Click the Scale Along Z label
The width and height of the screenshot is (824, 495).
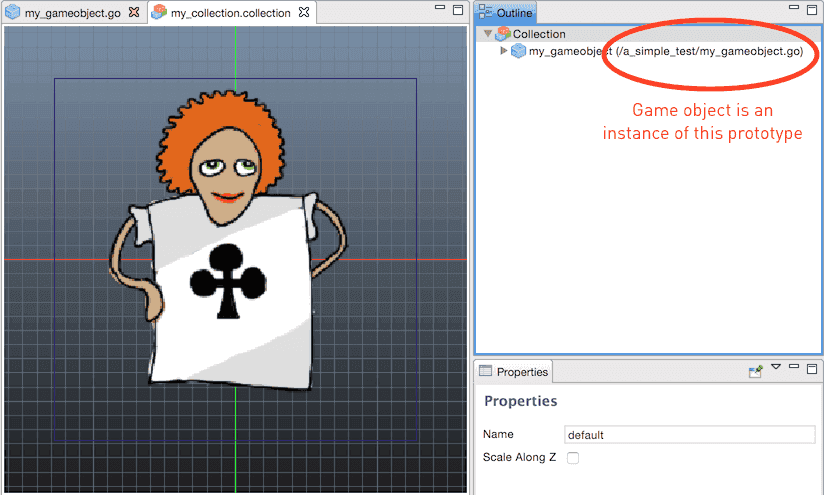(x=519, y=457)
